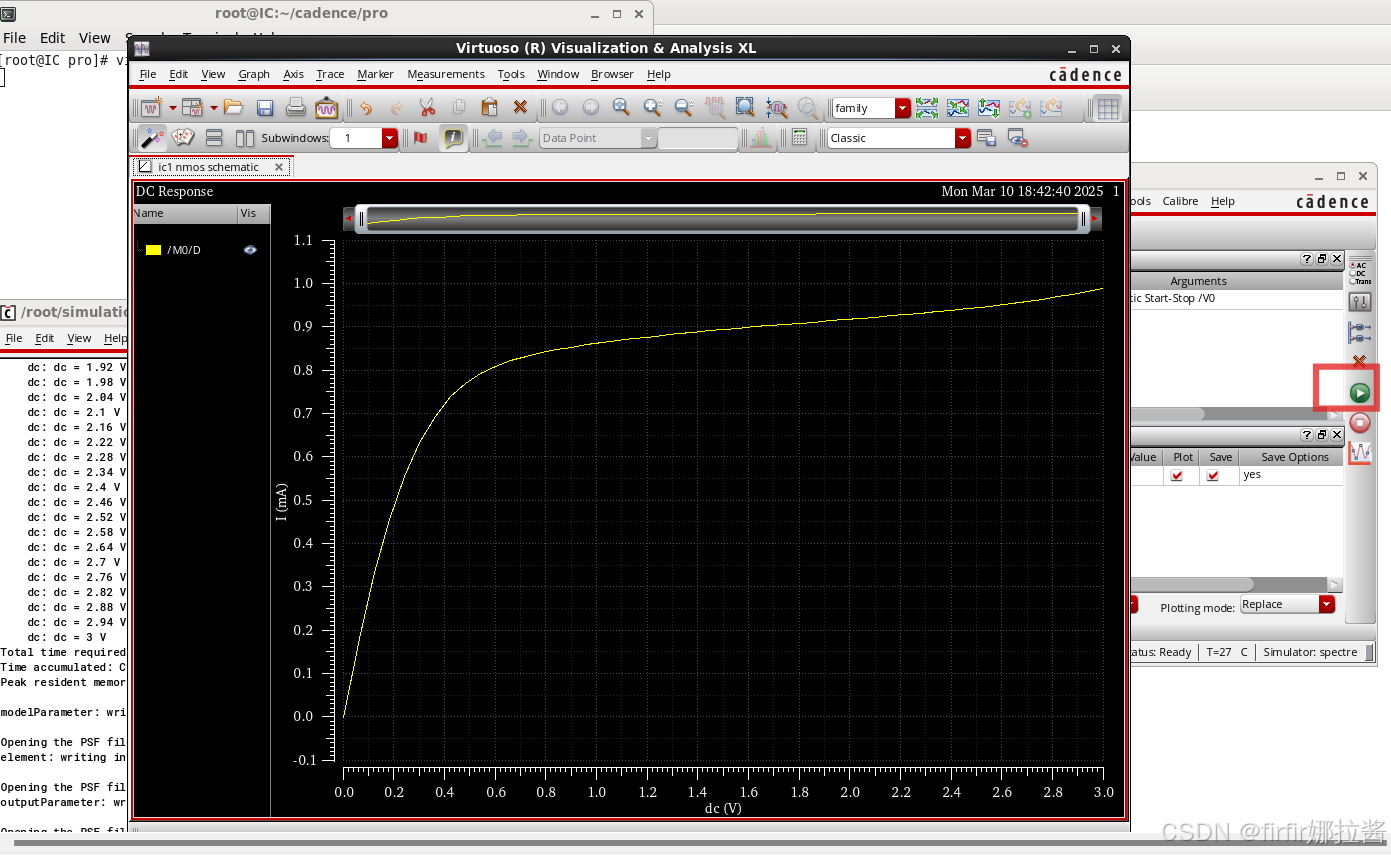Open the Graph menu
This screenshot has height=855, width=1391.
pyautogui.click(x=254, y=74)
